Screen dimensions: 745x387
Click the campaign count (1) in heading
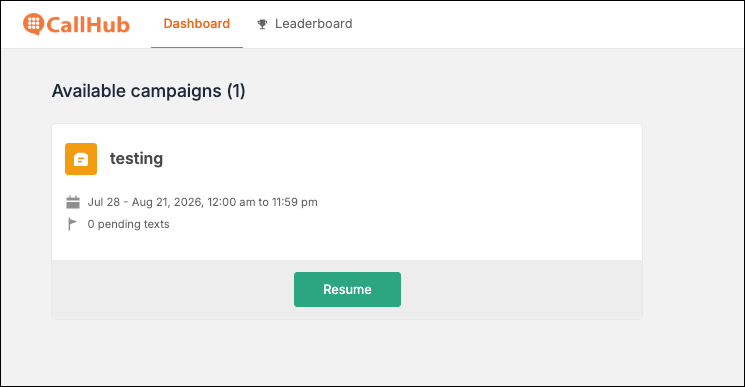pos(236,91)
